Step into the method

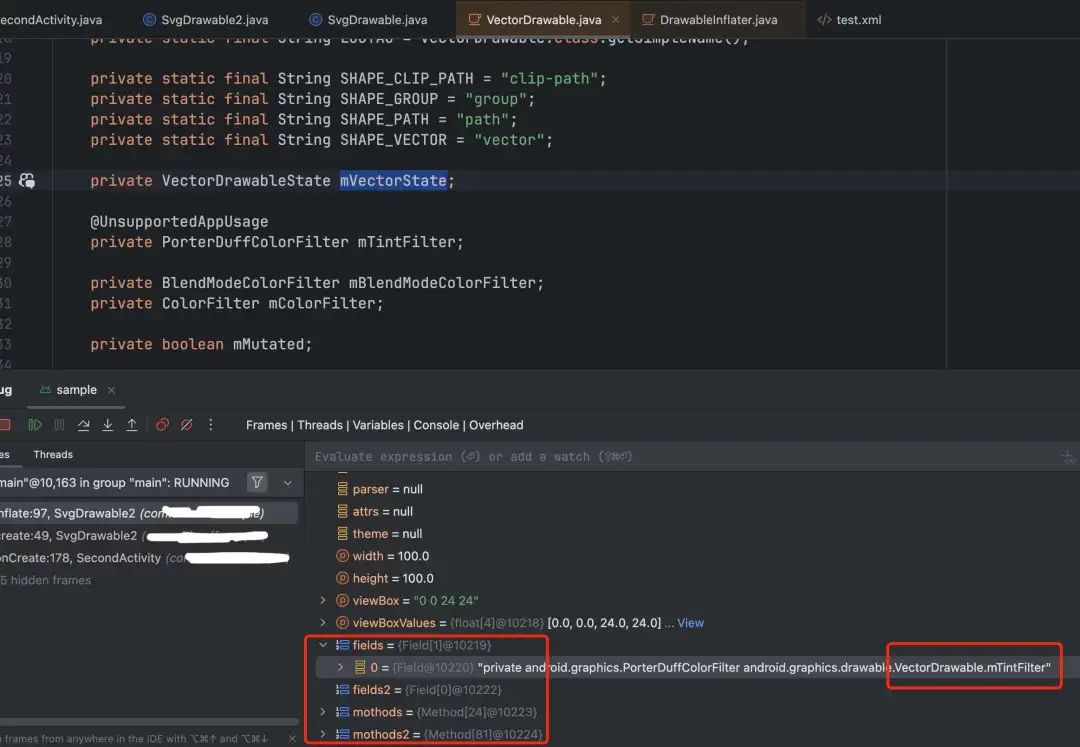point(107,425)
